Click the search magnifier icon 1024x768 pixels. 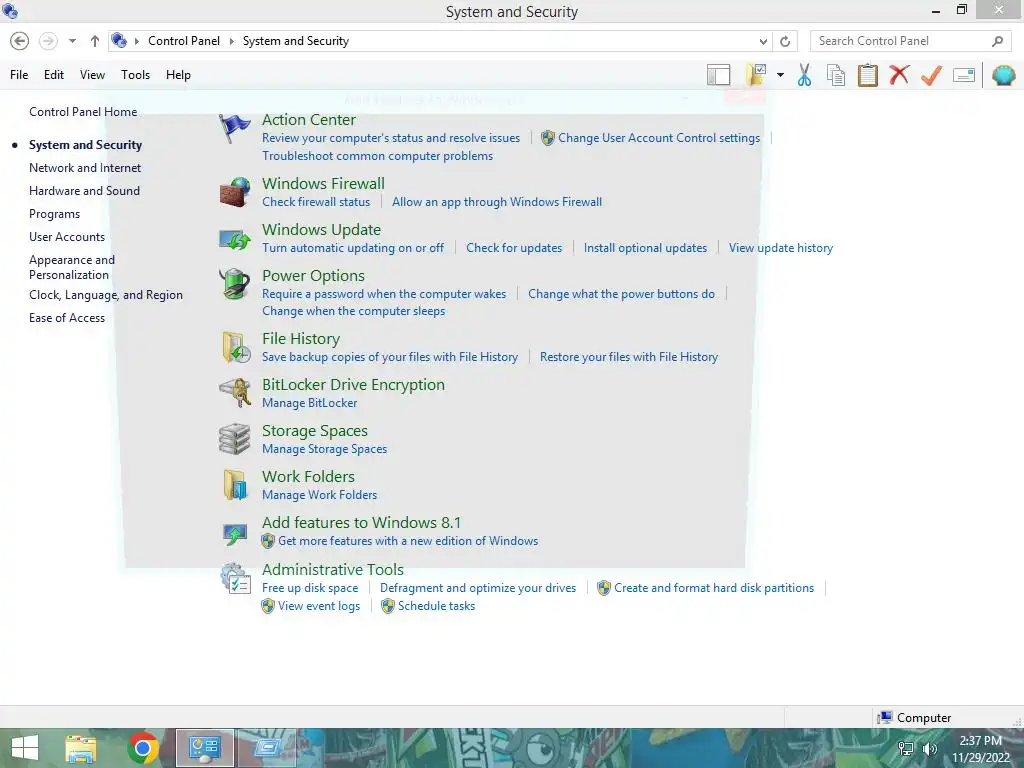(997, 41)
